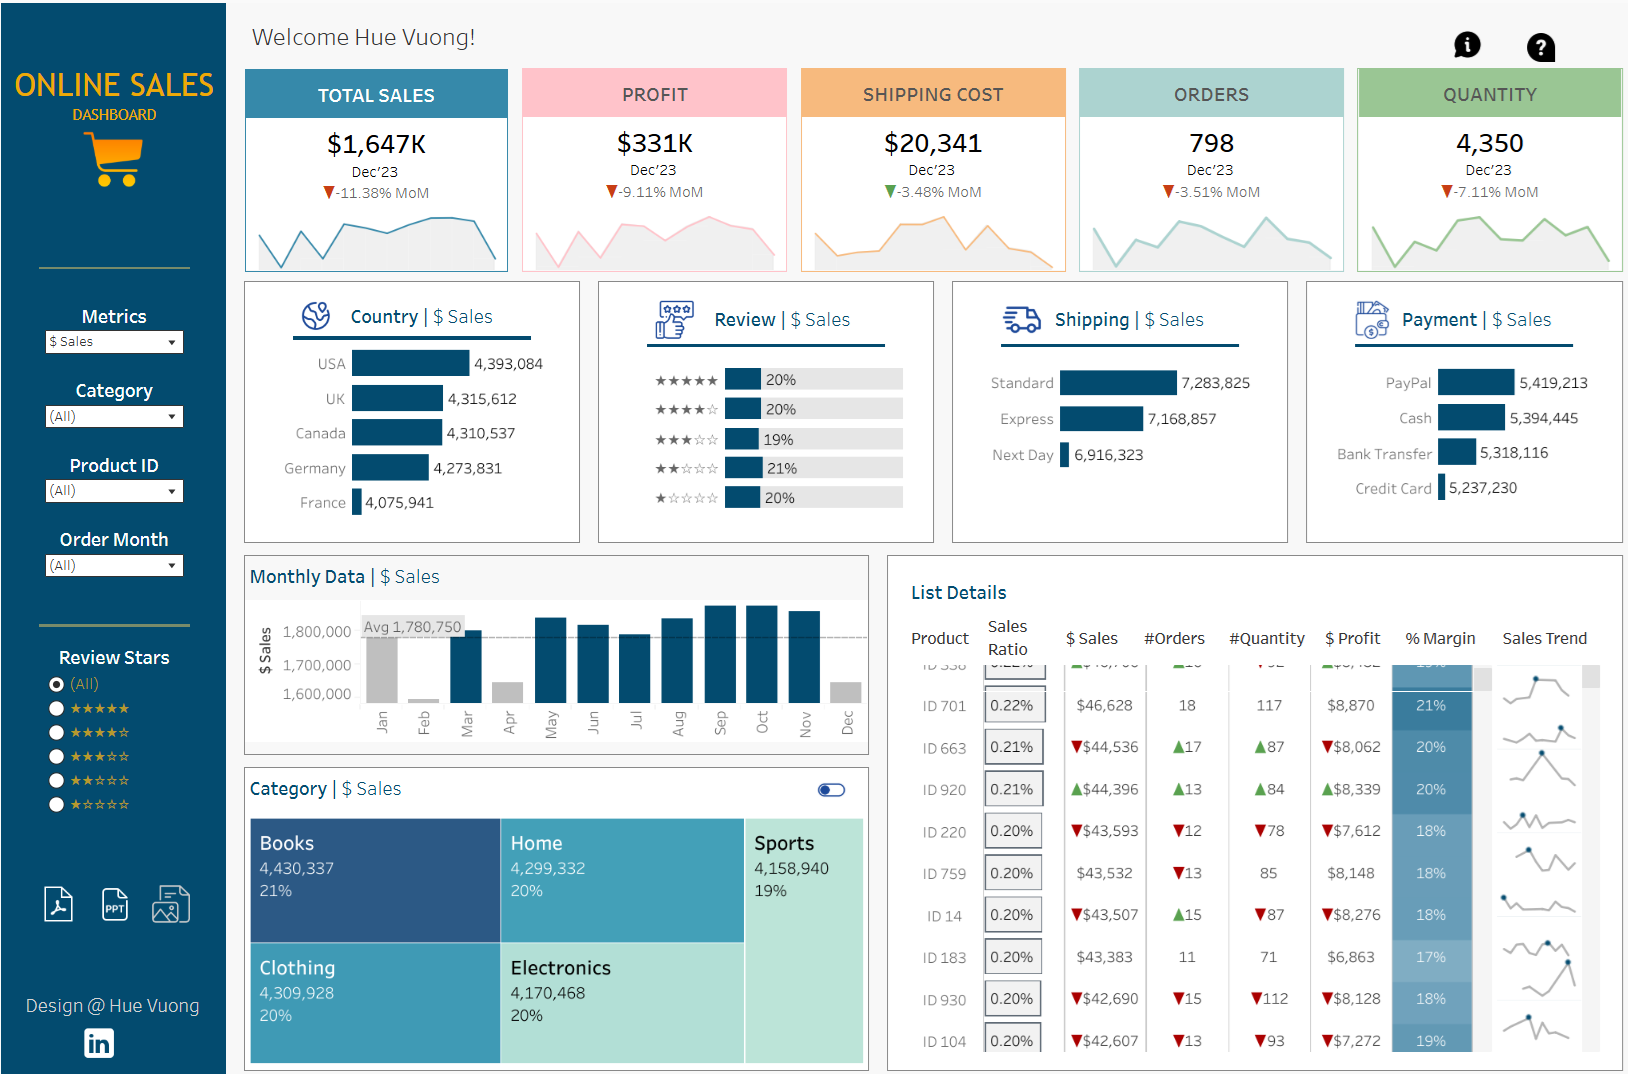This screenshot has height=1074, width=1628.
Task: Select product row ID 183
Action: click(x=944, y=958)
